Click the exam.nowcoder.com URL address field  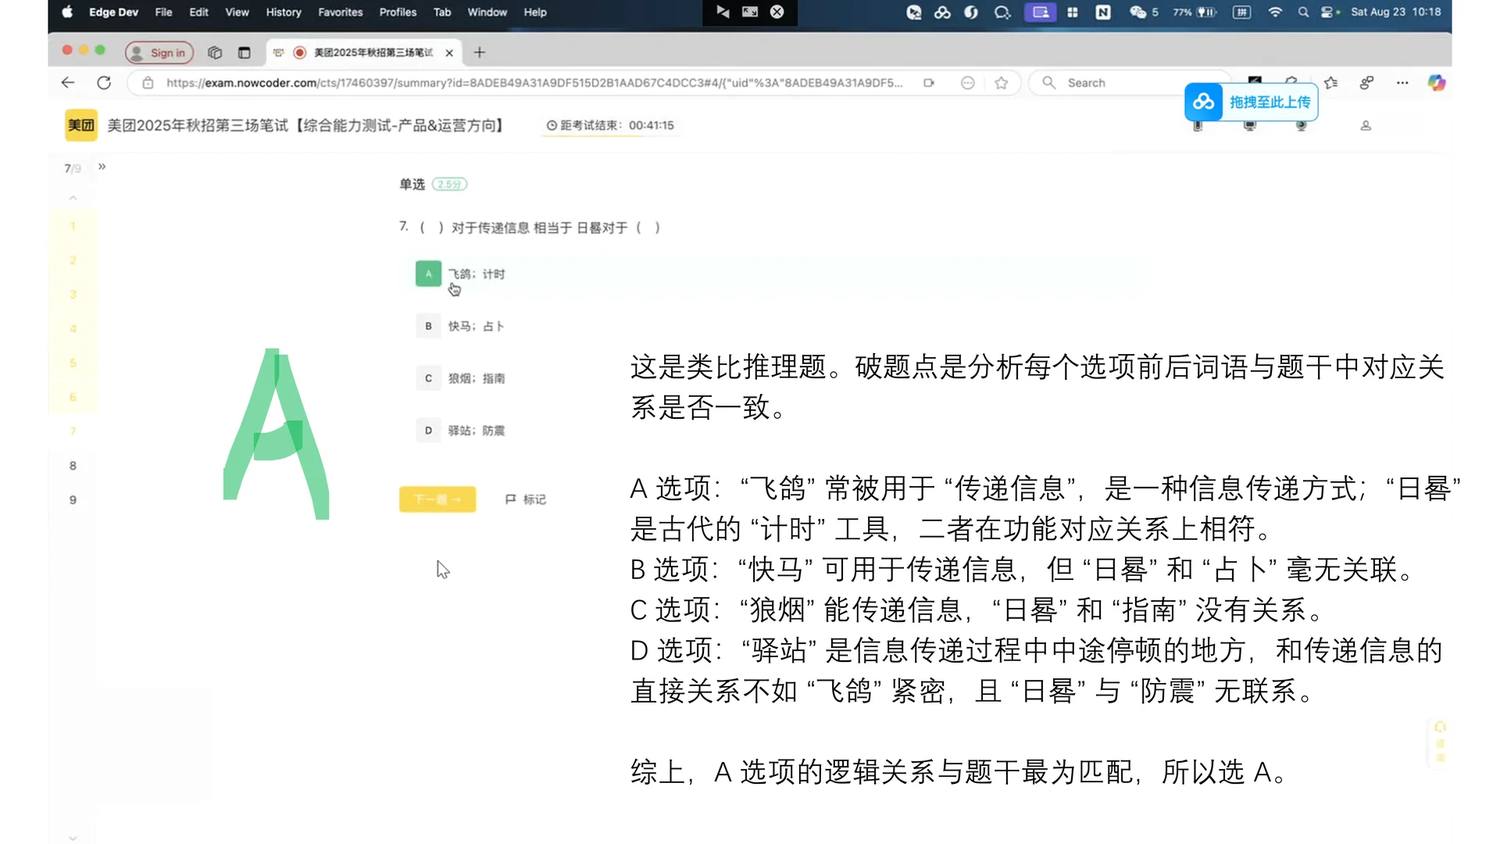pyautogui.click(x=534, y=83)
